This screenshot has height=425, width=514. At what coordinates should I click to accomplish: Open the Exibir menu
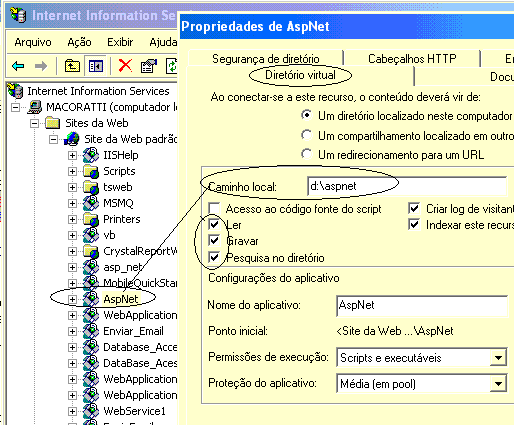pyautogui.click(x=120, y=42)
